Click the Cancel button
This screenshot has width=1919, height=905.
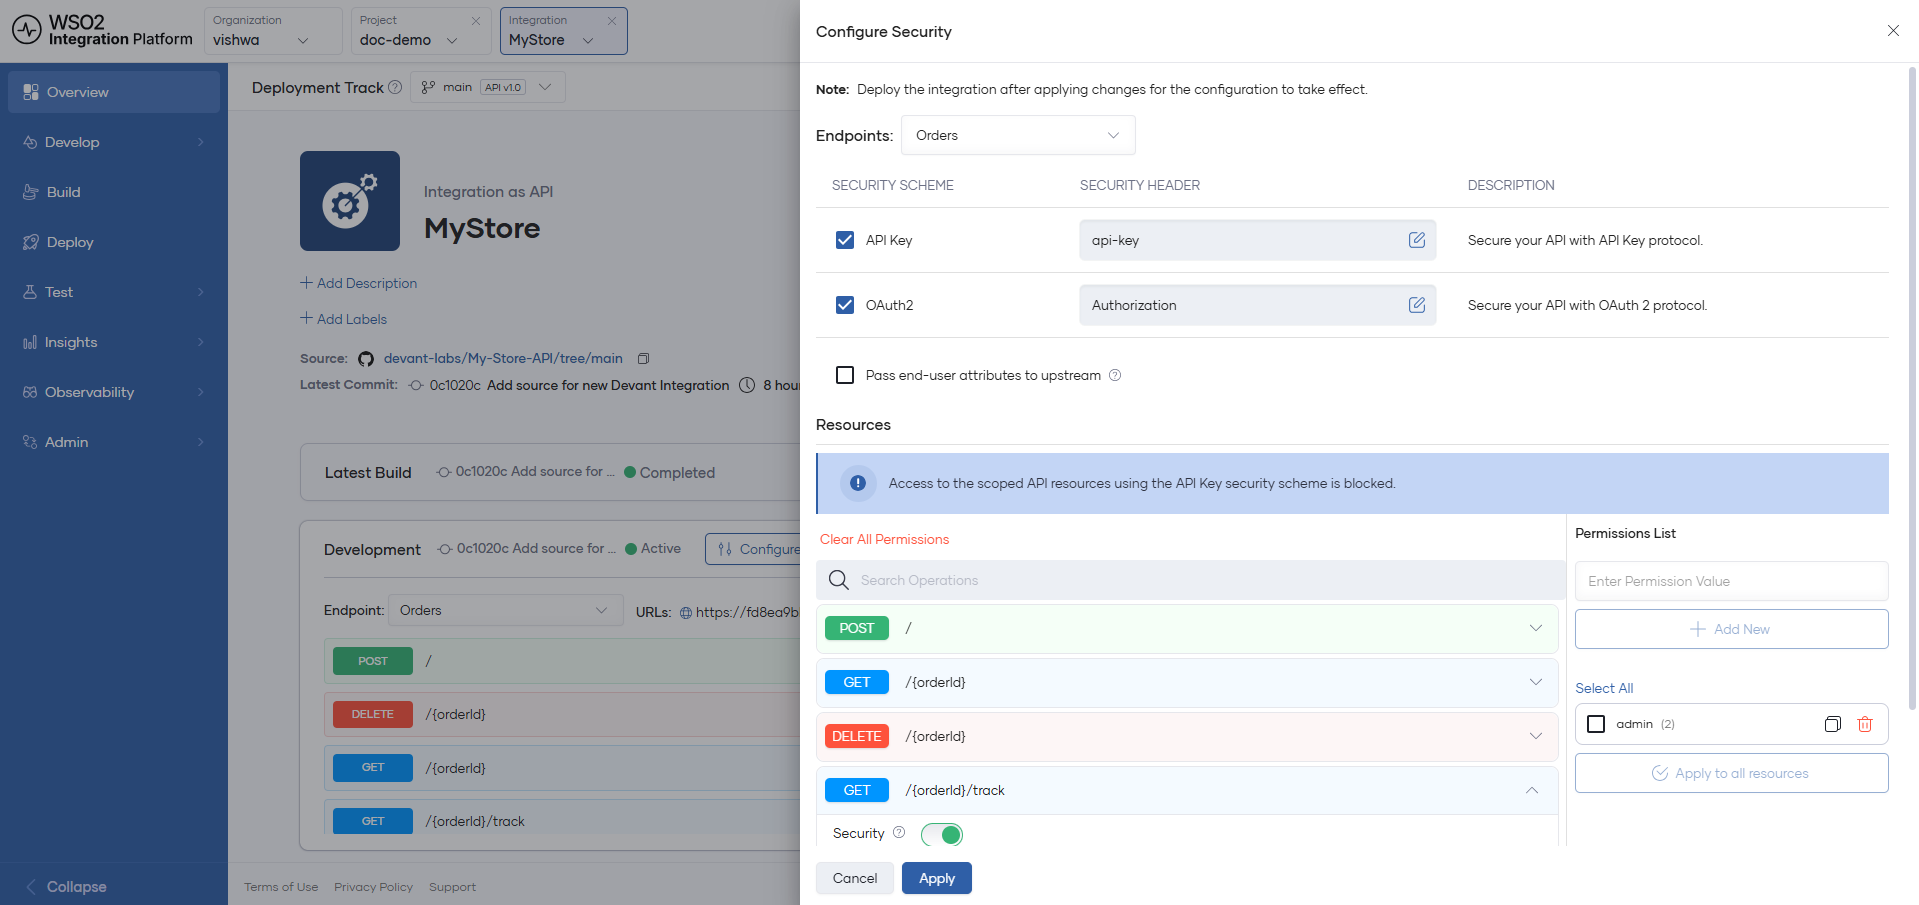[855, 878]
